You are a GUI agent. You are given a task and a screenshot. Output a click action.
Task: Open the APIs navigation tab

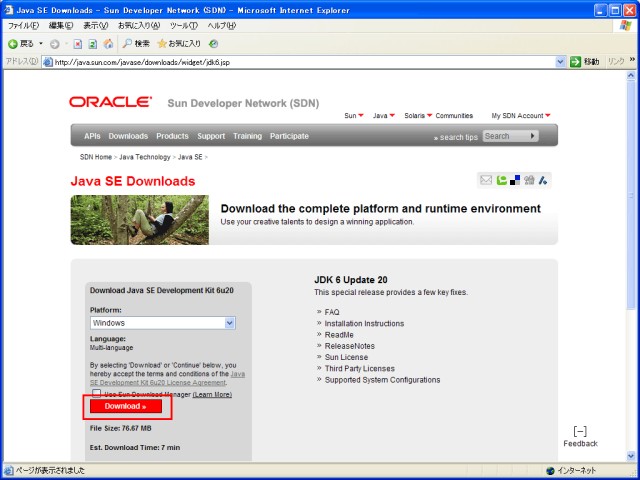tap(92, 136)
